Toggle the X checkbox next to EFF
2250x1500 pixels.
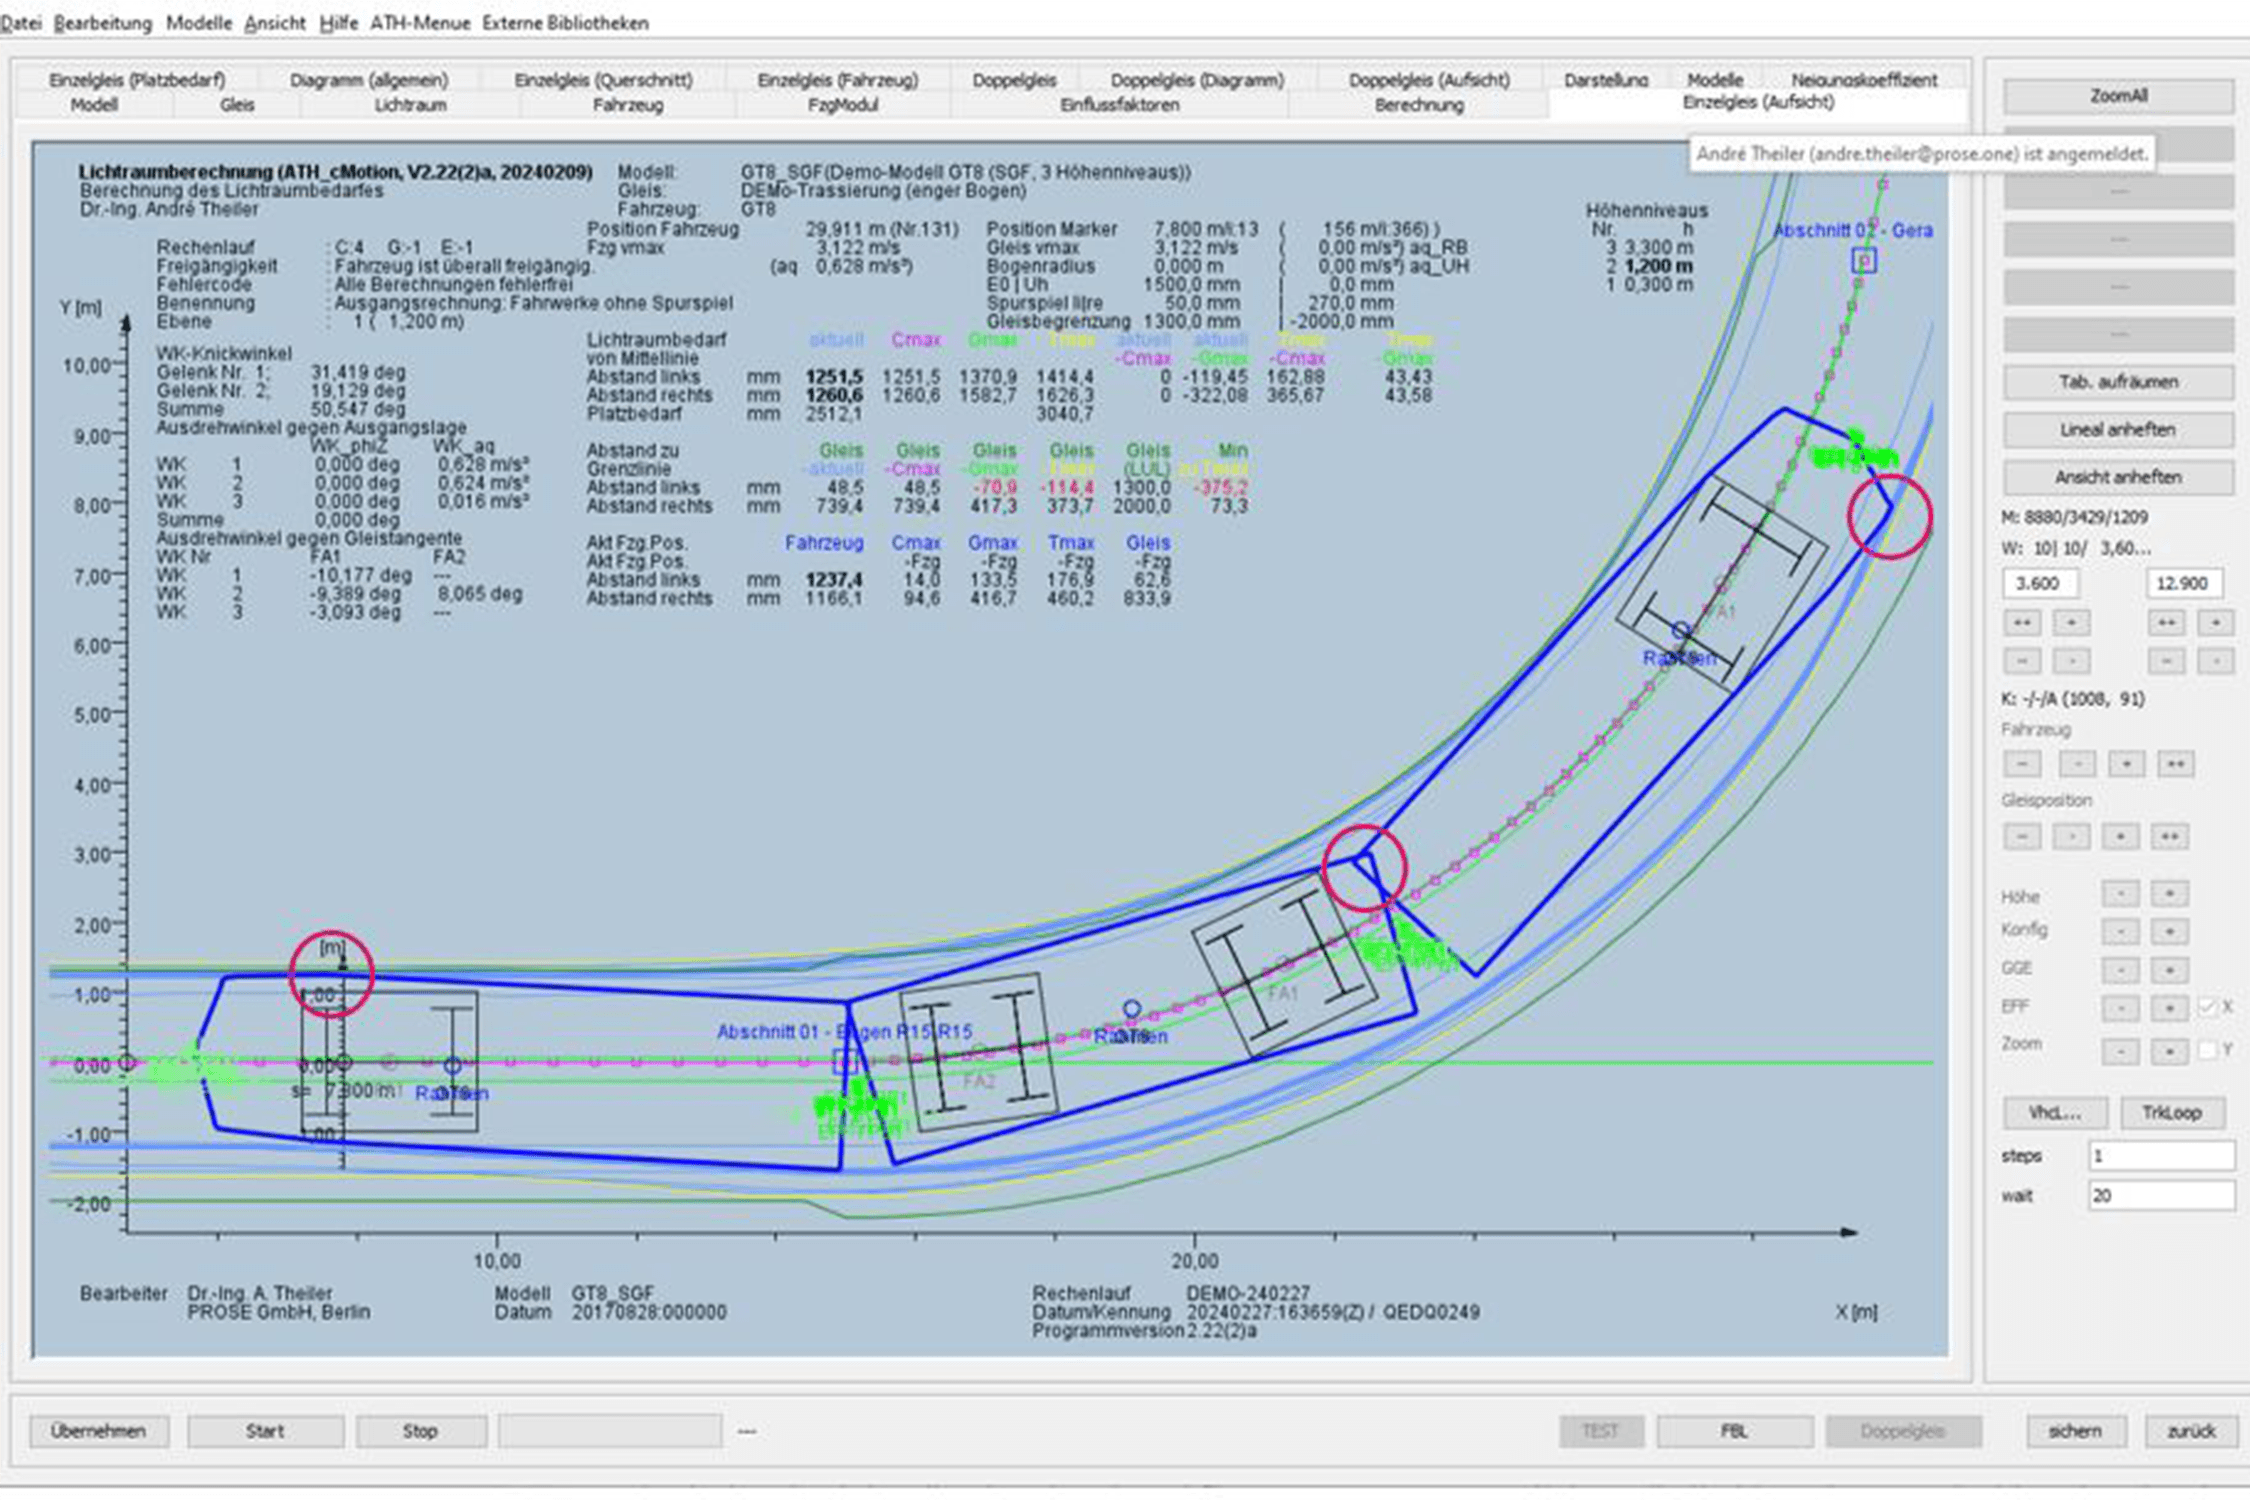[x=2207, y=1008]
